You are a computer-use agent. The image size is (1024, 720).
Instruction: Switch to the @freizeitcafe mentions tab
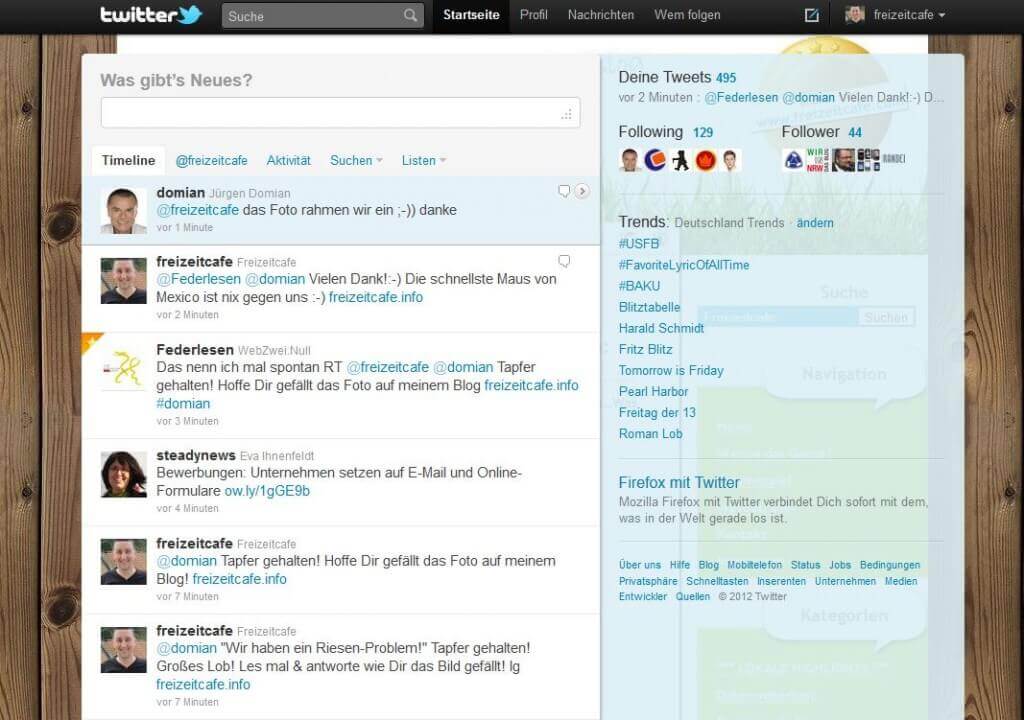coord(212,161)
